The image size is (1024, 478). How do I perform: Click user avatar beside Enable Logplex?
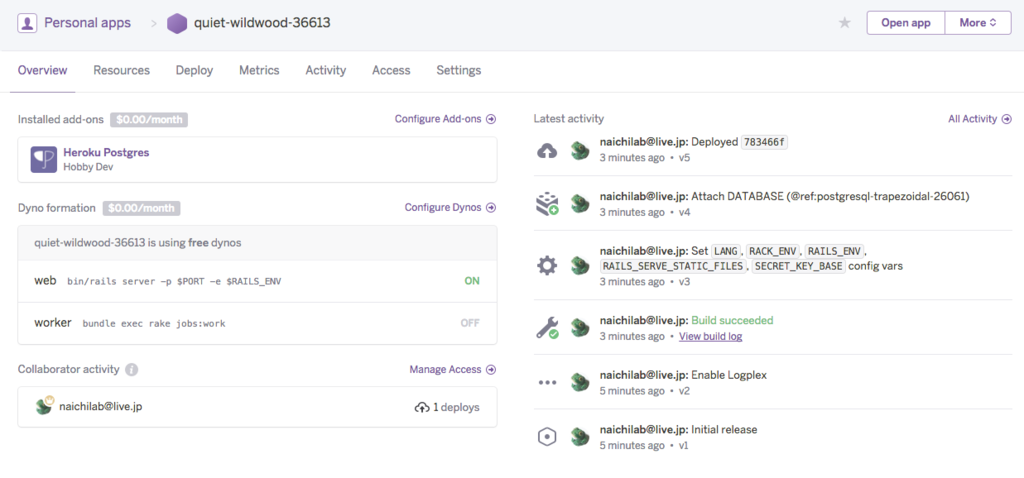pos(579,383)
